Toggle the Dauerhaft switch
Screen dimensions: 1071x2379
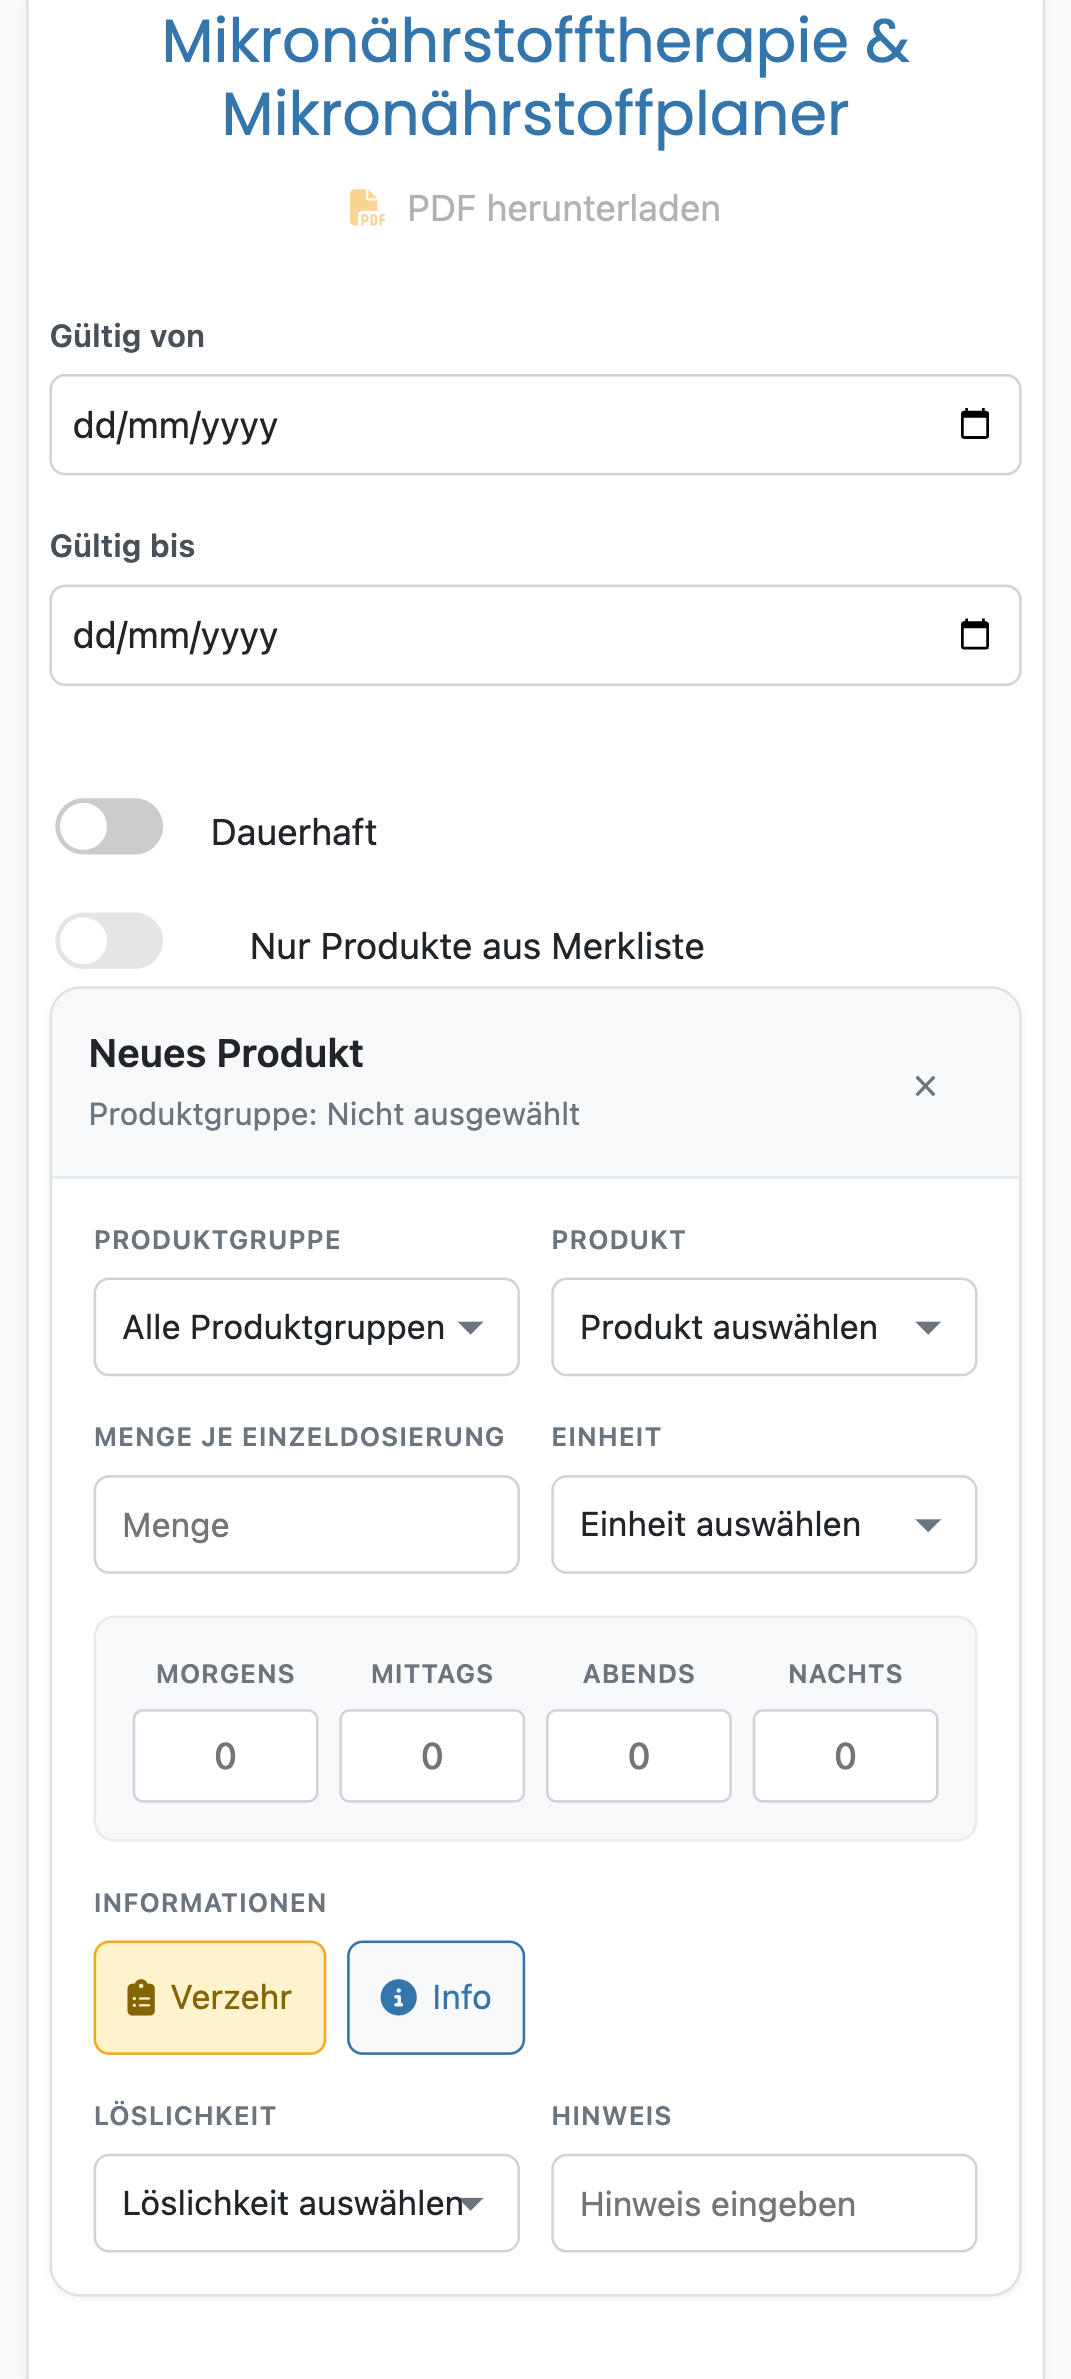(x=109, y=827)
